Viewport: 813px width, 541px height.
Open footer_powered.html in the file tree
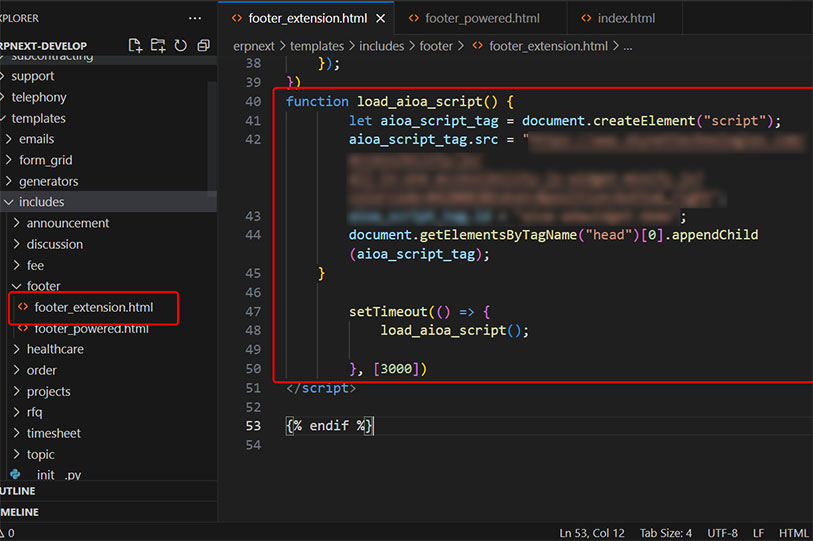[91, 329]
